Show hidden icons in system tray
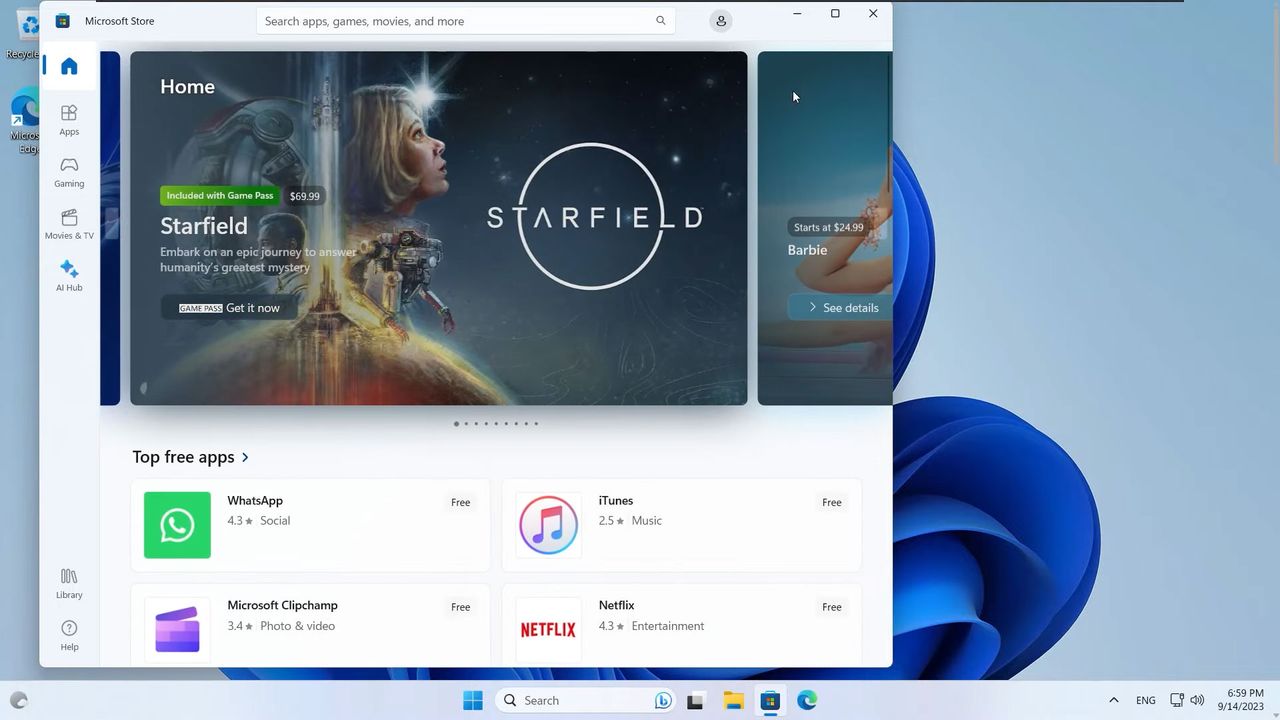This screenshot has width=1280, height=720. [1113, 700]
